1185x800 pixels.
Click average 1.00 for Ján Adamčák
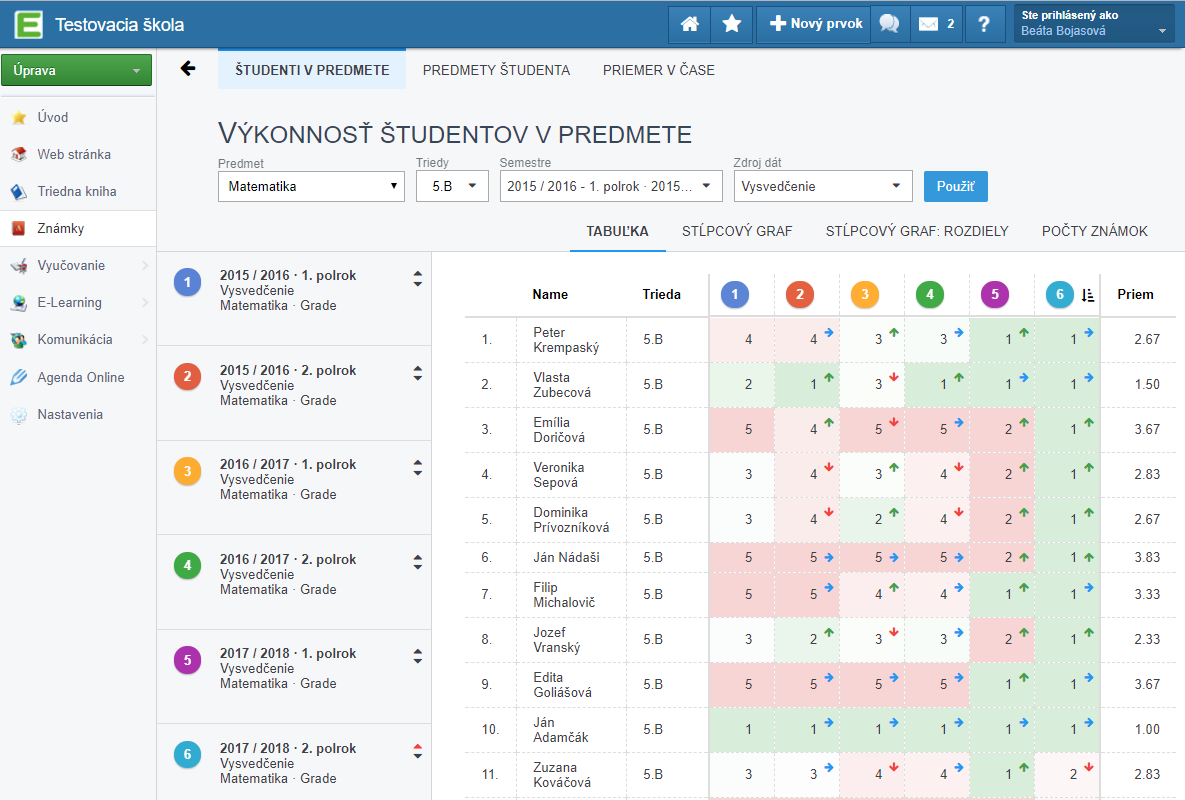1146,730
